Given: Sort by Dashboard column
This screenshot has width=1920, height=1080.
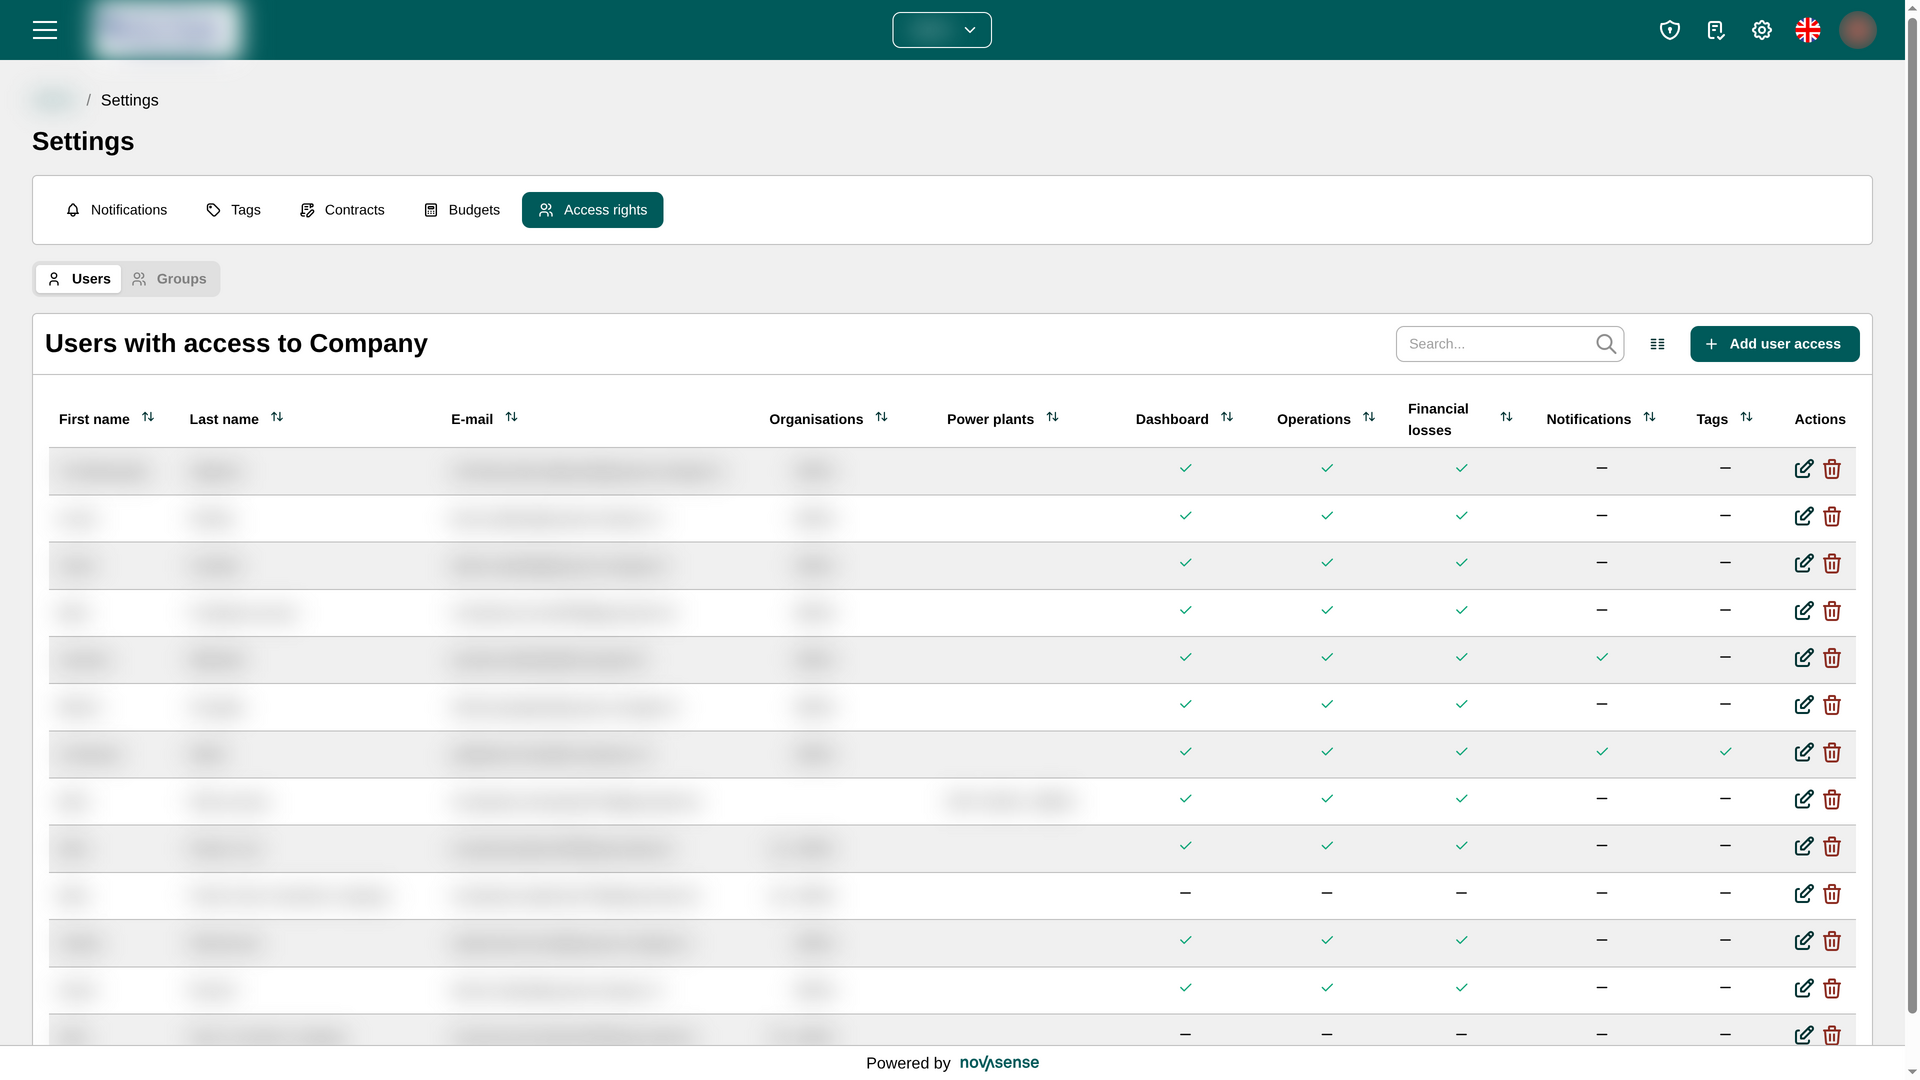Looking at the screenshot, I should click(1227, 417).
